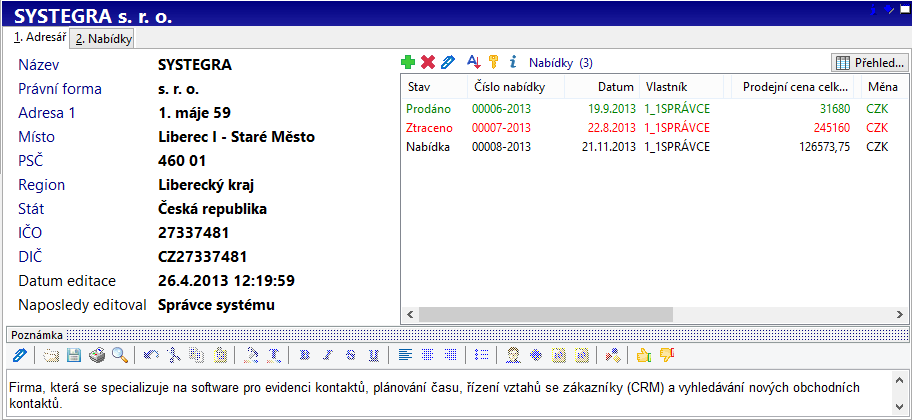Click the Nabídky (3) label
912x420 pixels.
tap(561, 63)
